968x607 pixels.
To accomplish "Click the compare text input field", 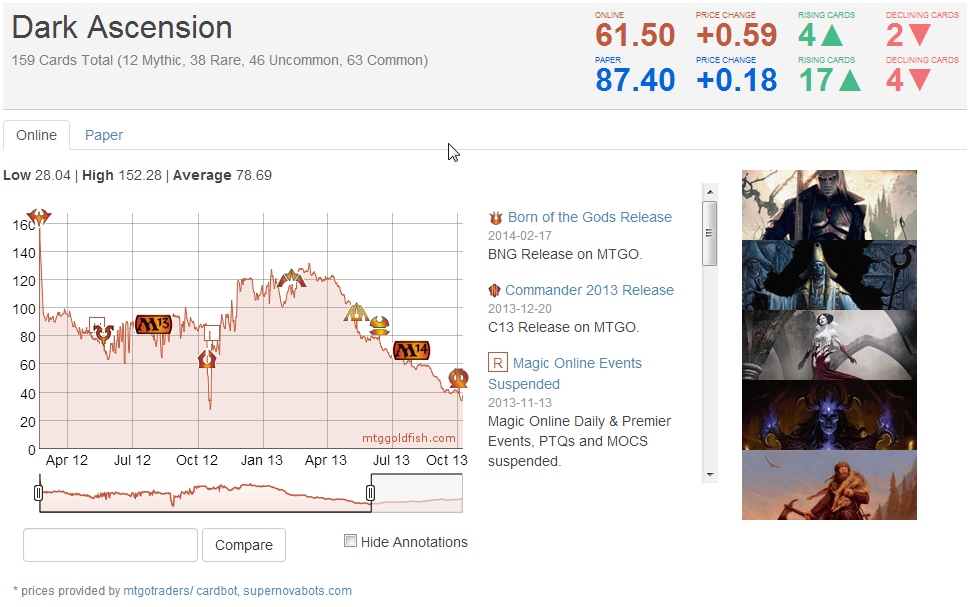I will point(110,545).
